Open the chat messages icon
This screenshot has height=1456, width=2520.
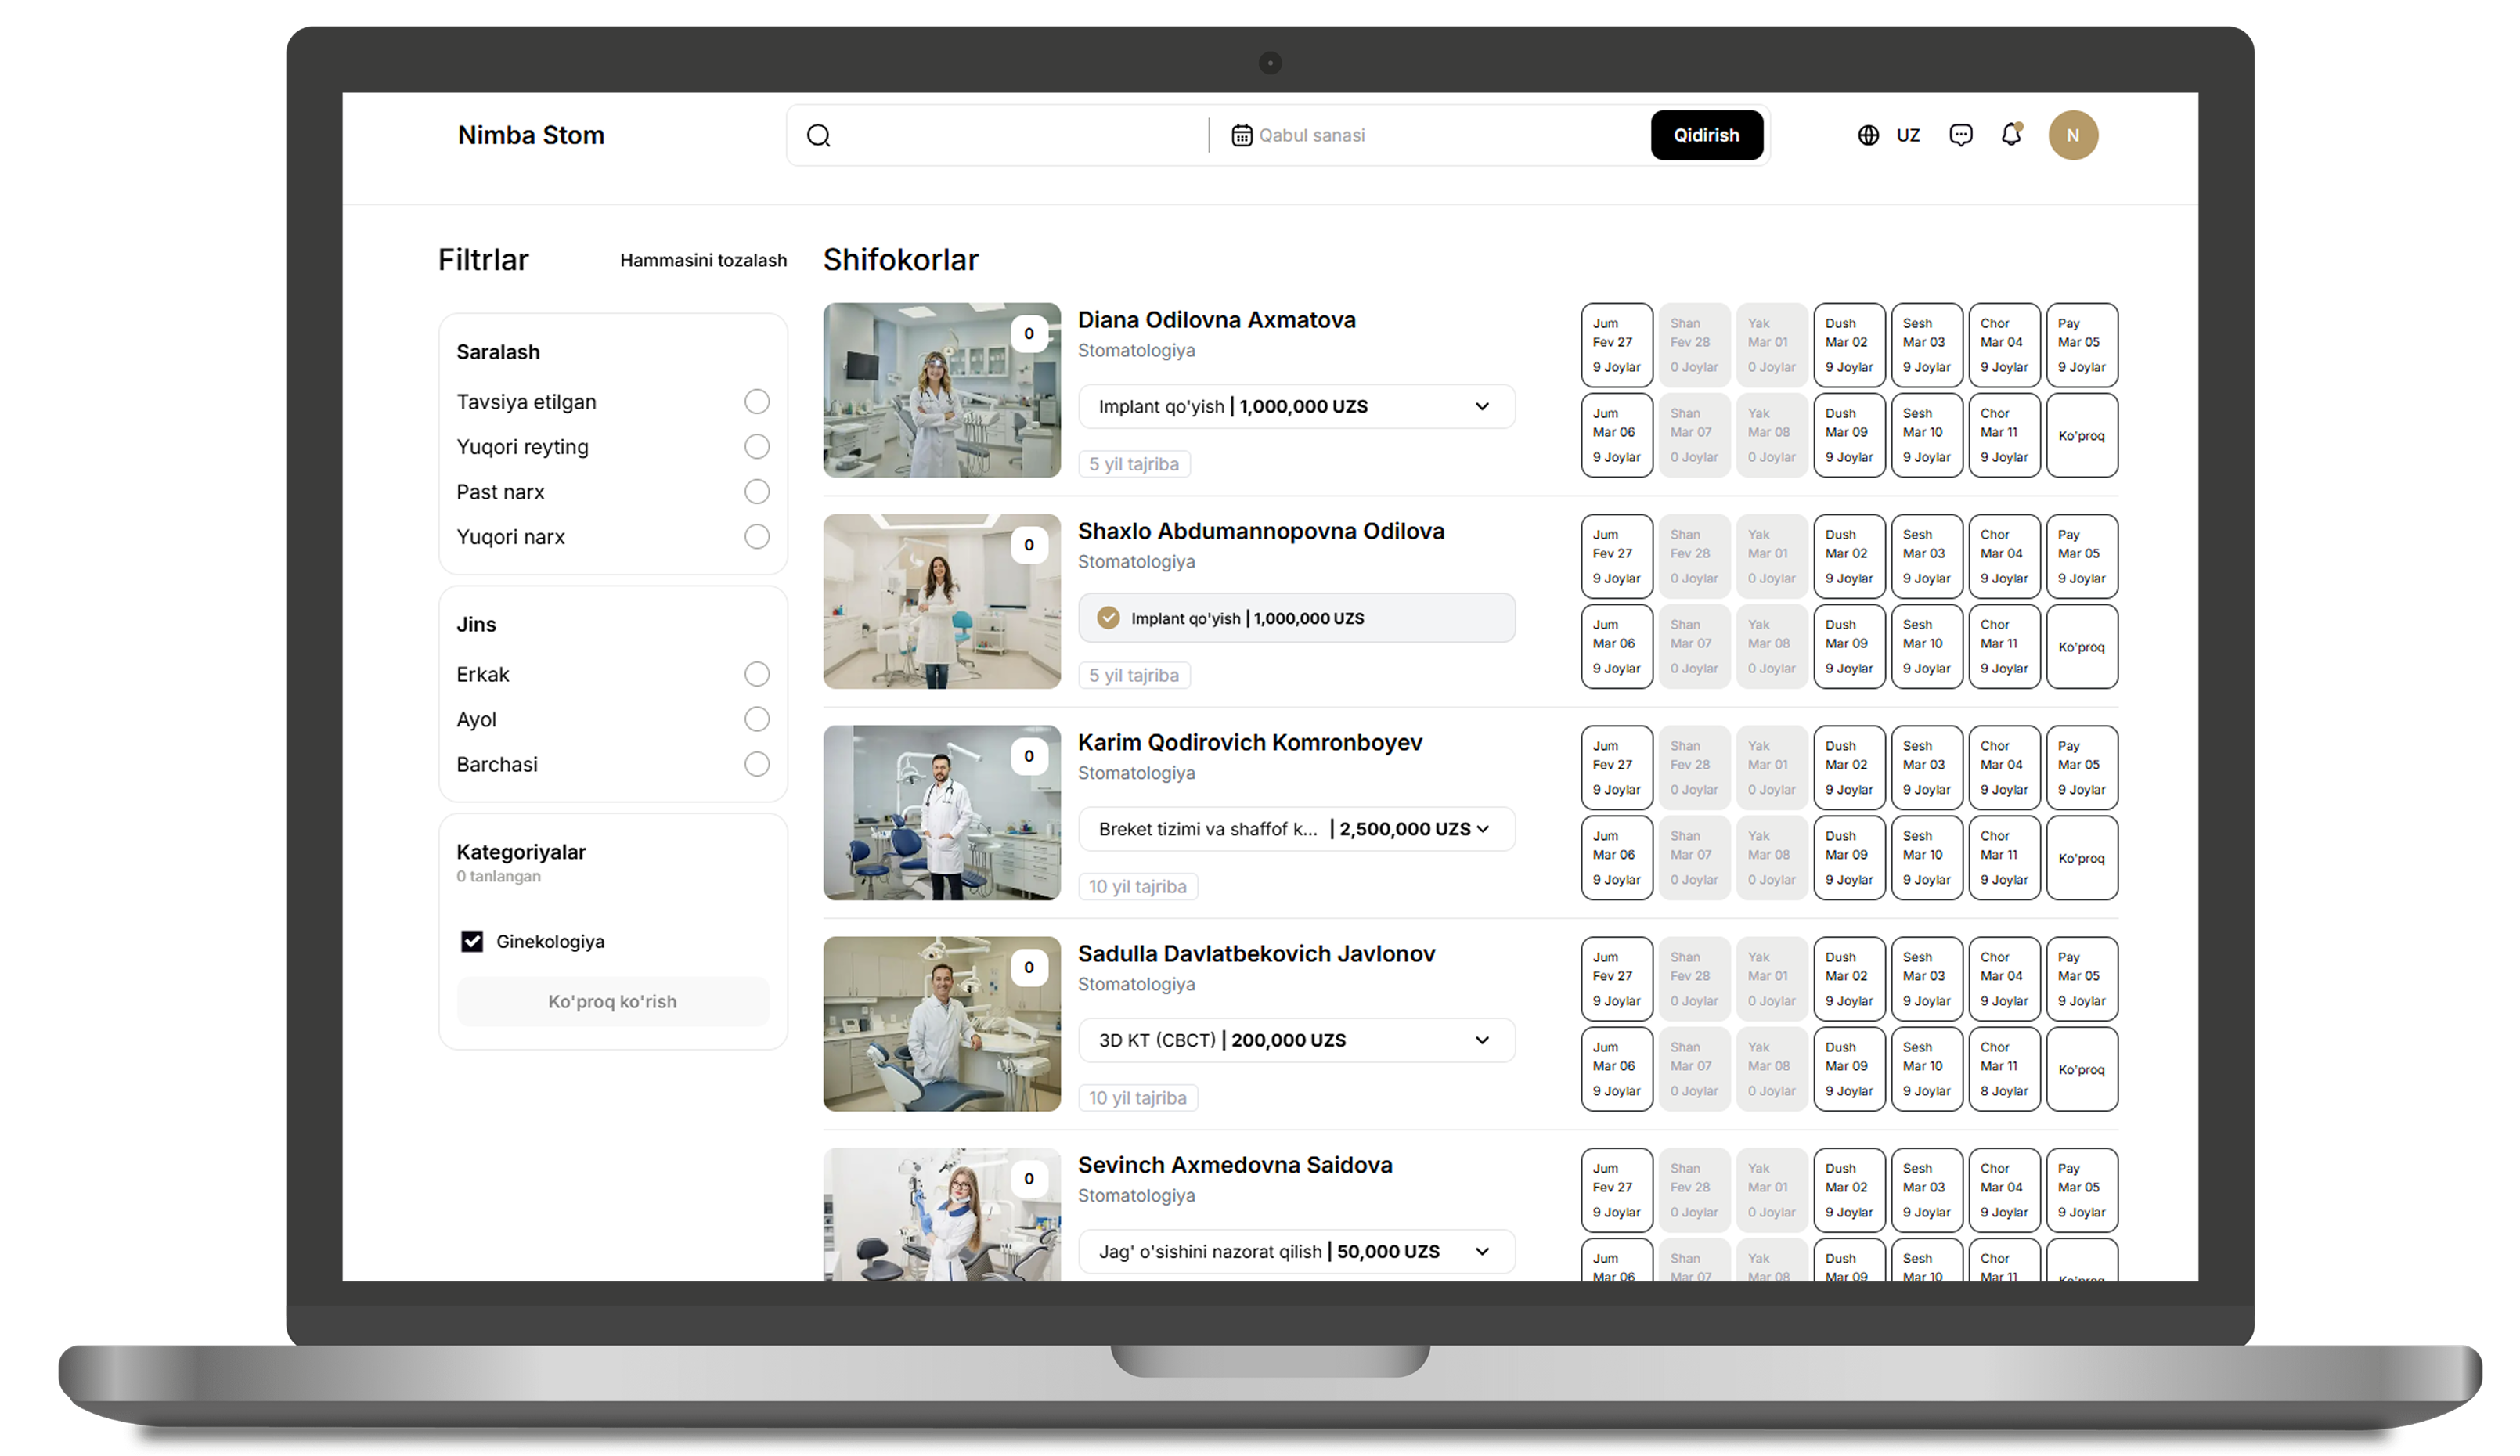(1960, 135)
